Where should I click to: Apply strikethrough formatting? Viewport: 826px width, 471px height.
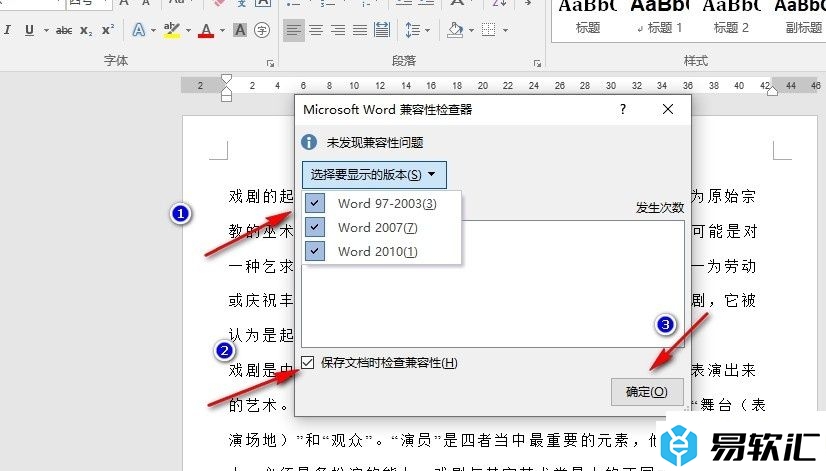64,30
